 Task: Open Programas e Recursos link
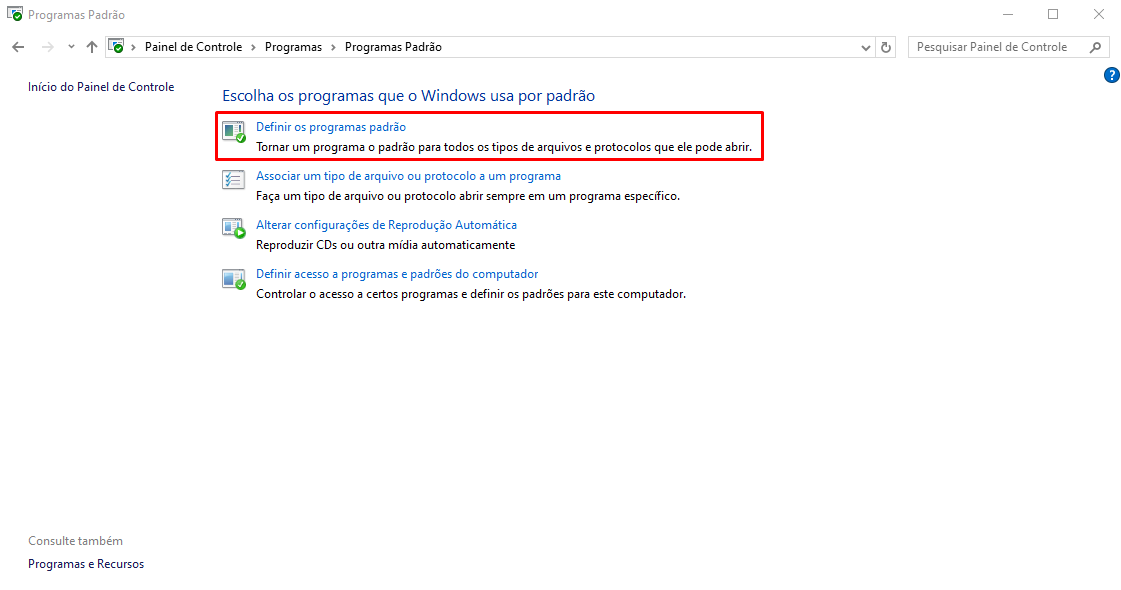(x=86, y=564)
